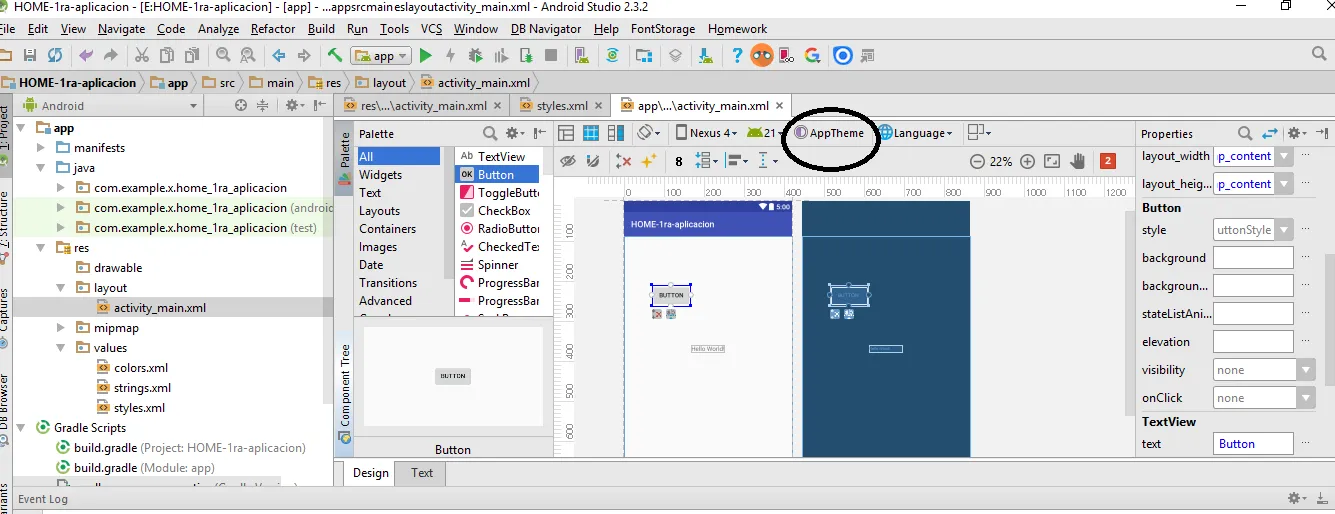Click the Infer constraints sparkle icon
Image resolution: width=1335 pixels, height=514 pixels.
pyautogui.click(x=649, y=161)
